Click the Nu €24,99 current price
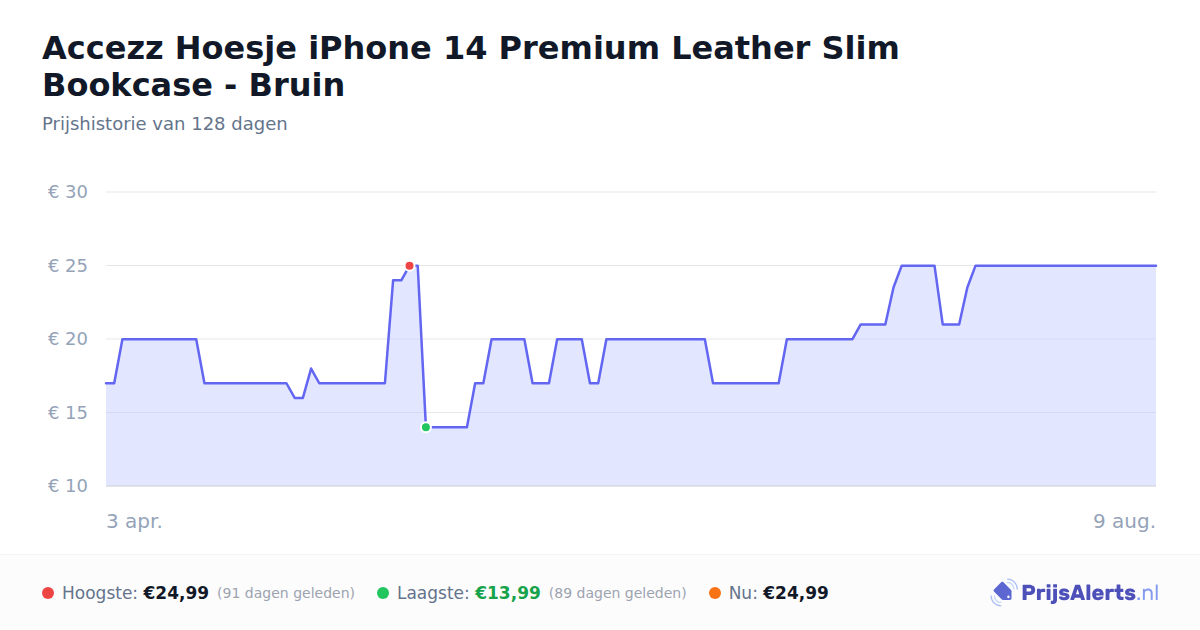1200x630 pixels. (x=796, y=593)
